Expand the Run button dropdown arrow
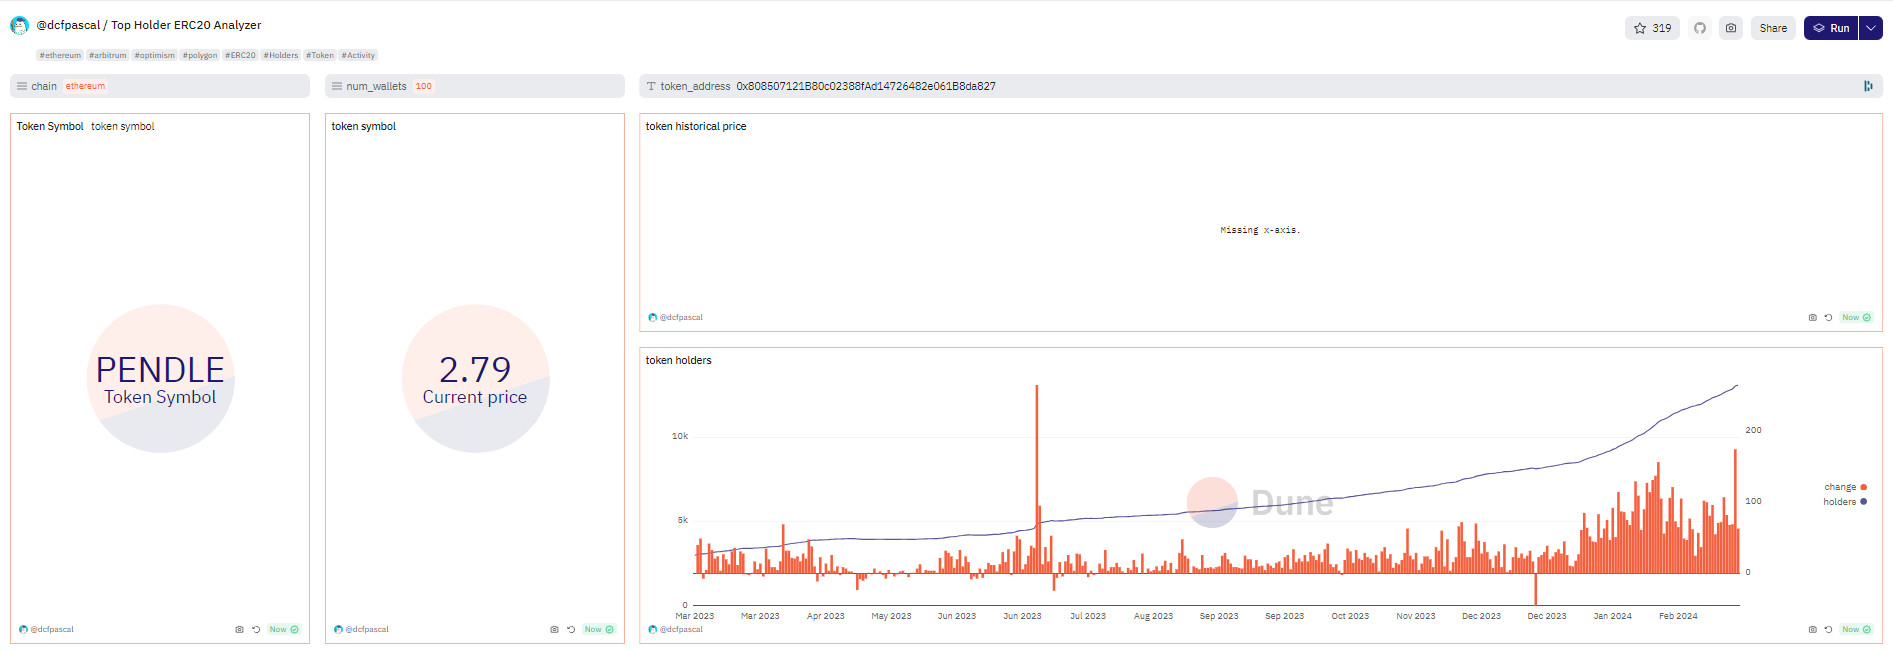 click(x=1870, y=28)
